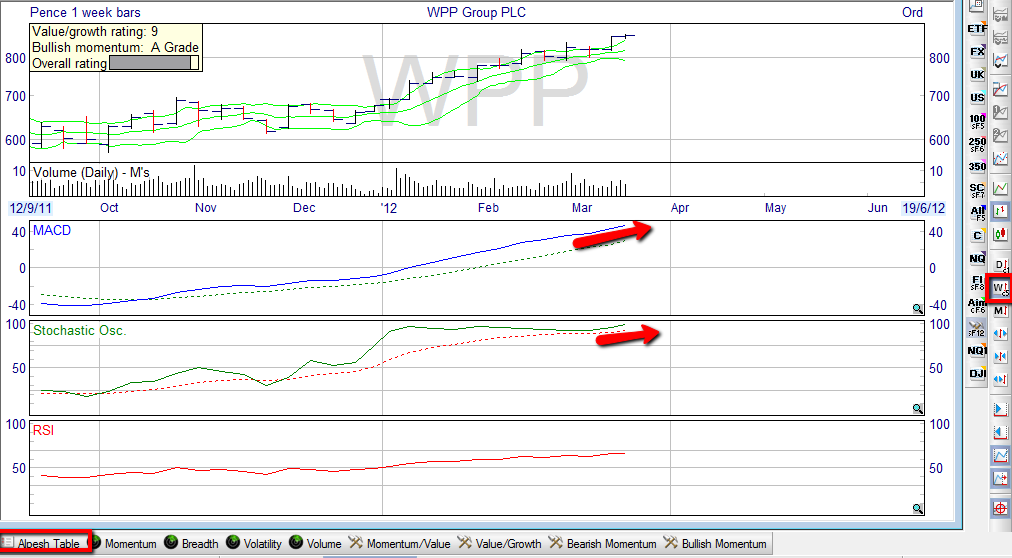Click the Pence 1 week bars label

click(x=85, y=12)
